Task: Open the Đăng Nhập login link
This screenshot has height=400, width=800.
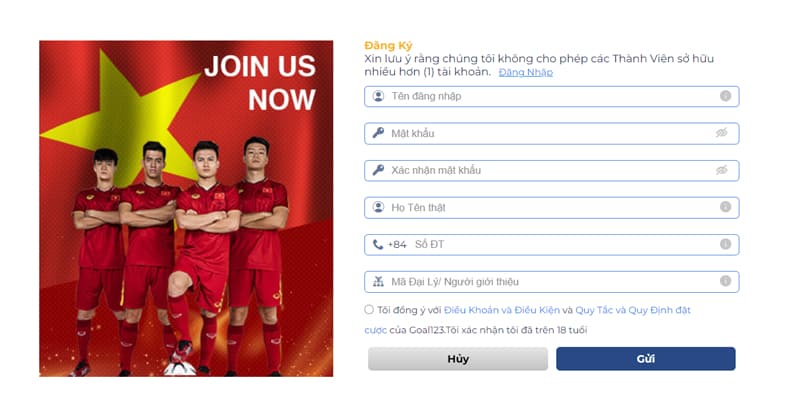Action: click(525, 72)
